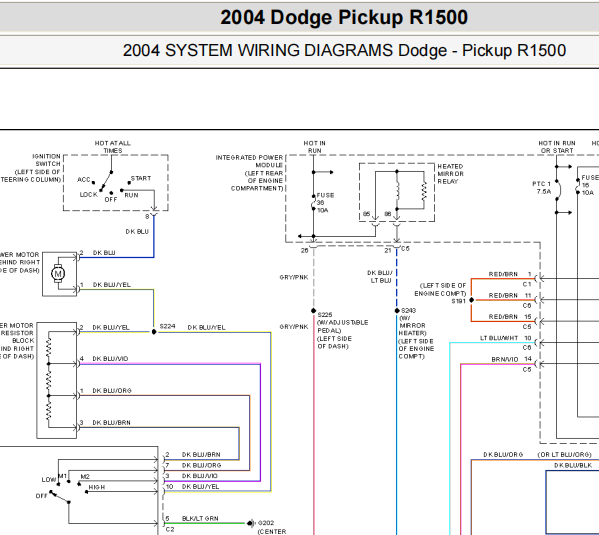Select the "M1" blower switch label
Image resolution: width=599 pixels, height=535 pixels.
coord(62,476)
